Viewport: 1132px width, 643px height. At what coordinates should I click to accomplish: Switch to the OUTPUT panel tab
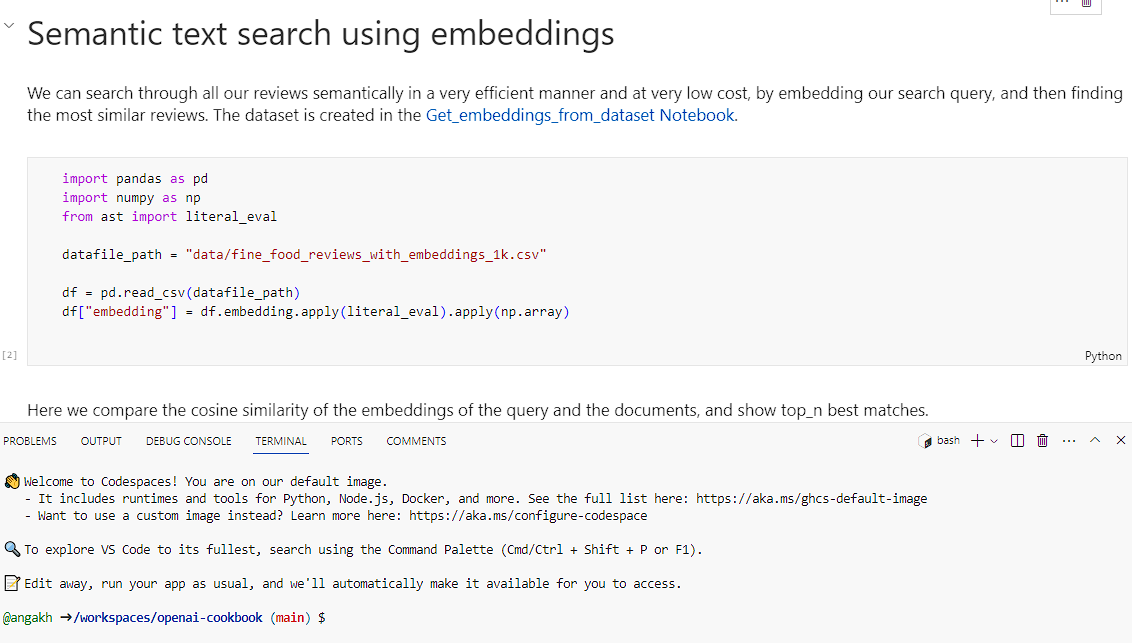click(x=101, y=441)
